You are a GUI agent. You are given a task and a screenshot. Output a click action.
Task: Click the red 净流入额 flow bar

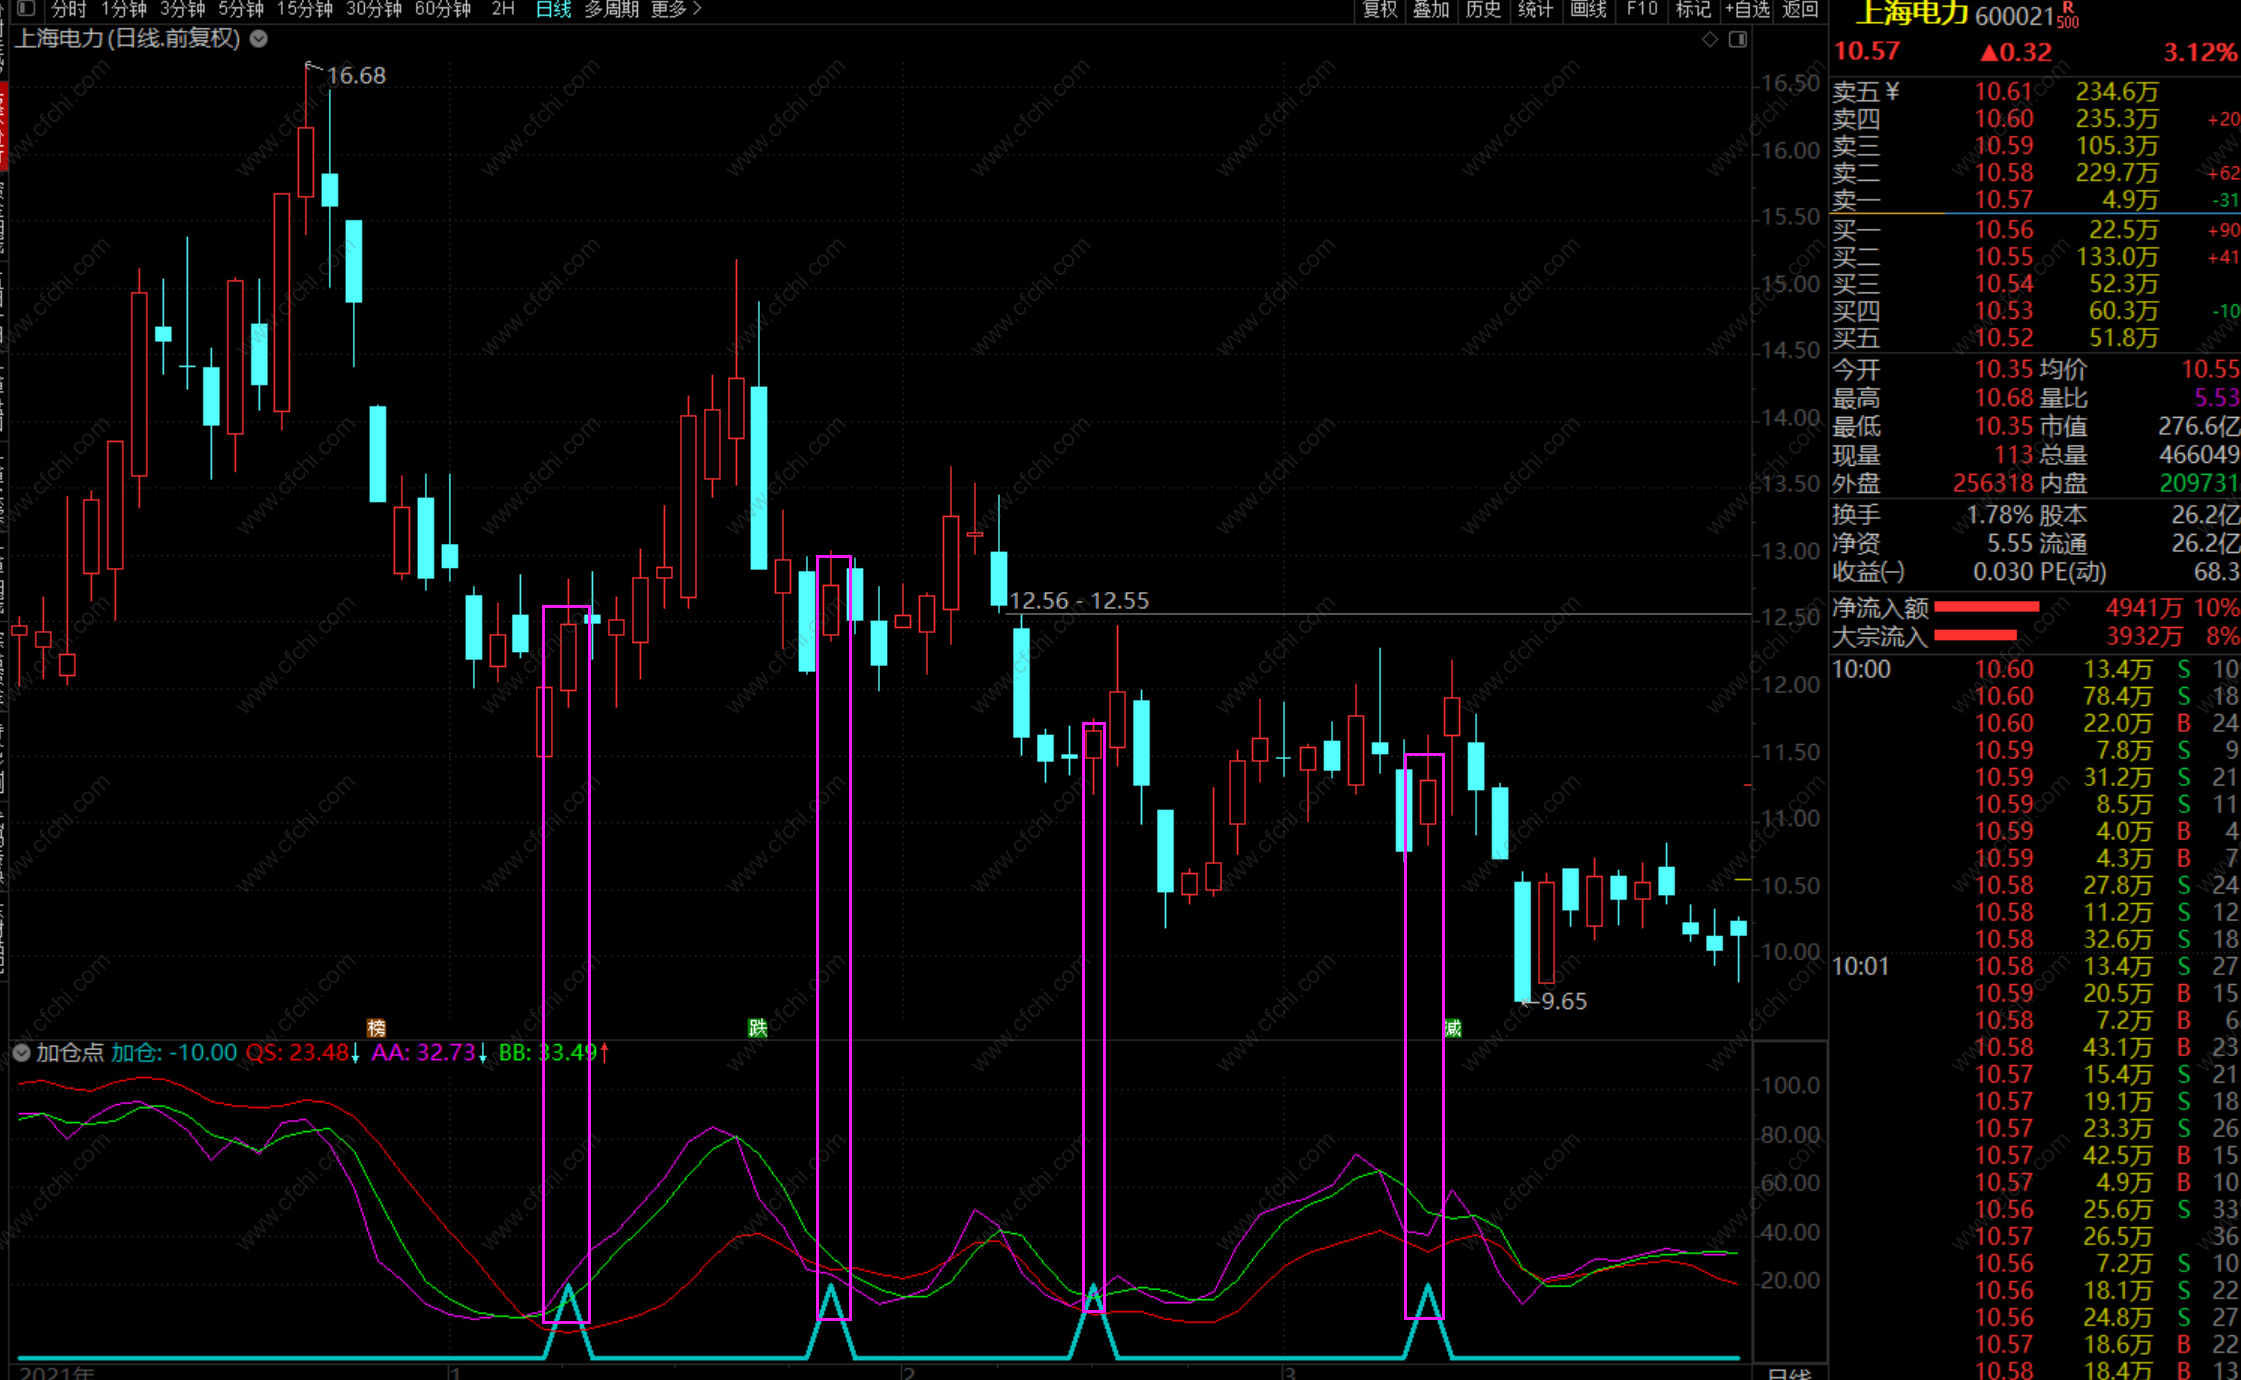tap(1986, 607)
